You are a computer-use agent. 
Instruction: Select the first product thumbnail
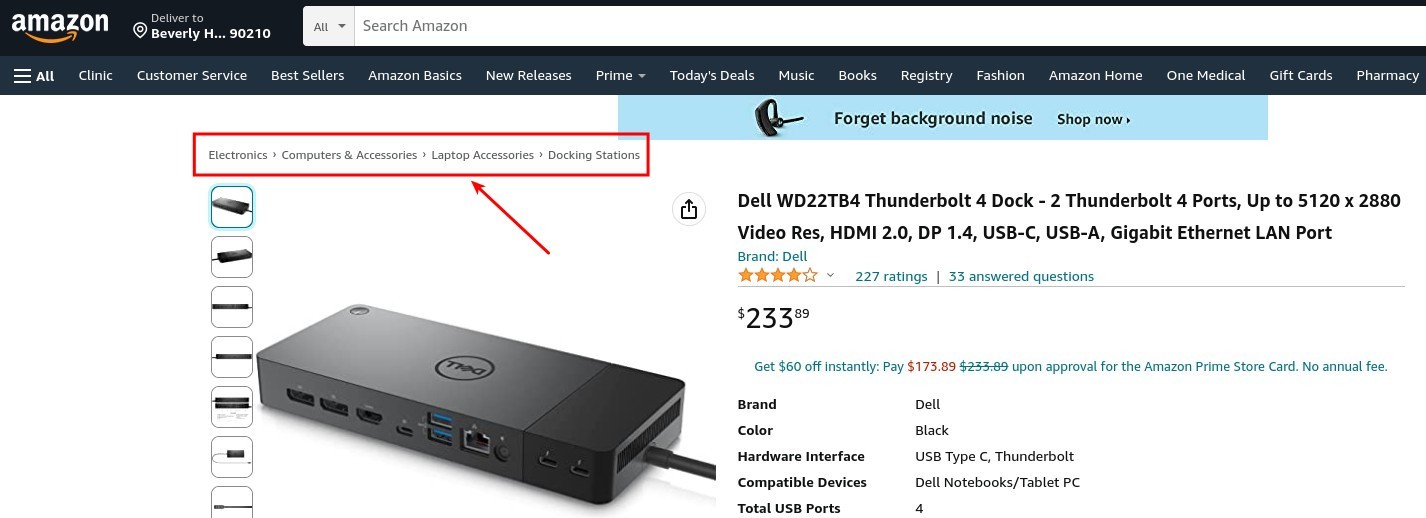232,207
